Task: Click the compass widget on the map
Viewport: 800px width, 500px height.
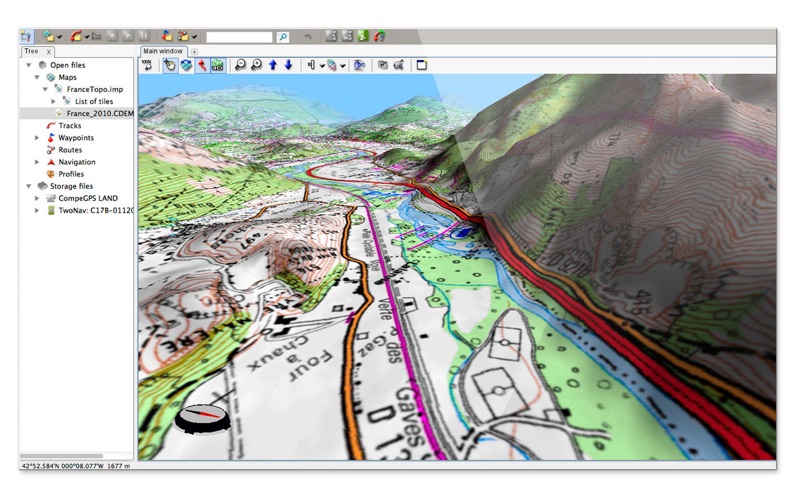Action: click(x=203, y=418)
